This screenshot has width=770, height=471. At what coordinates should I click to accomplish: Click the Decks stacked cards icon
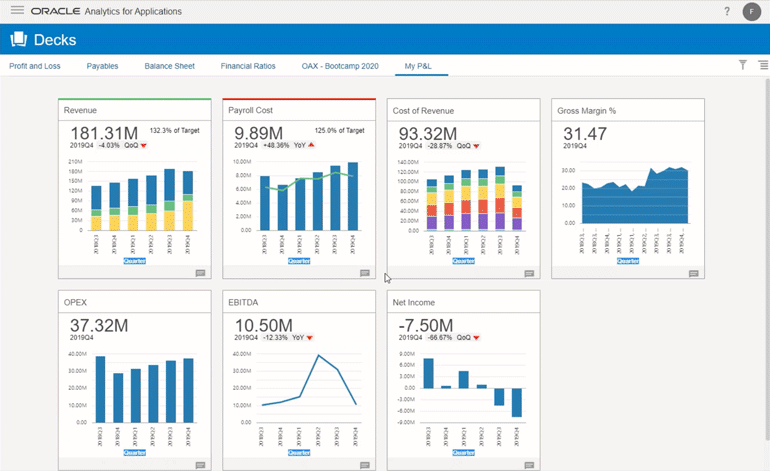(19, 39)
